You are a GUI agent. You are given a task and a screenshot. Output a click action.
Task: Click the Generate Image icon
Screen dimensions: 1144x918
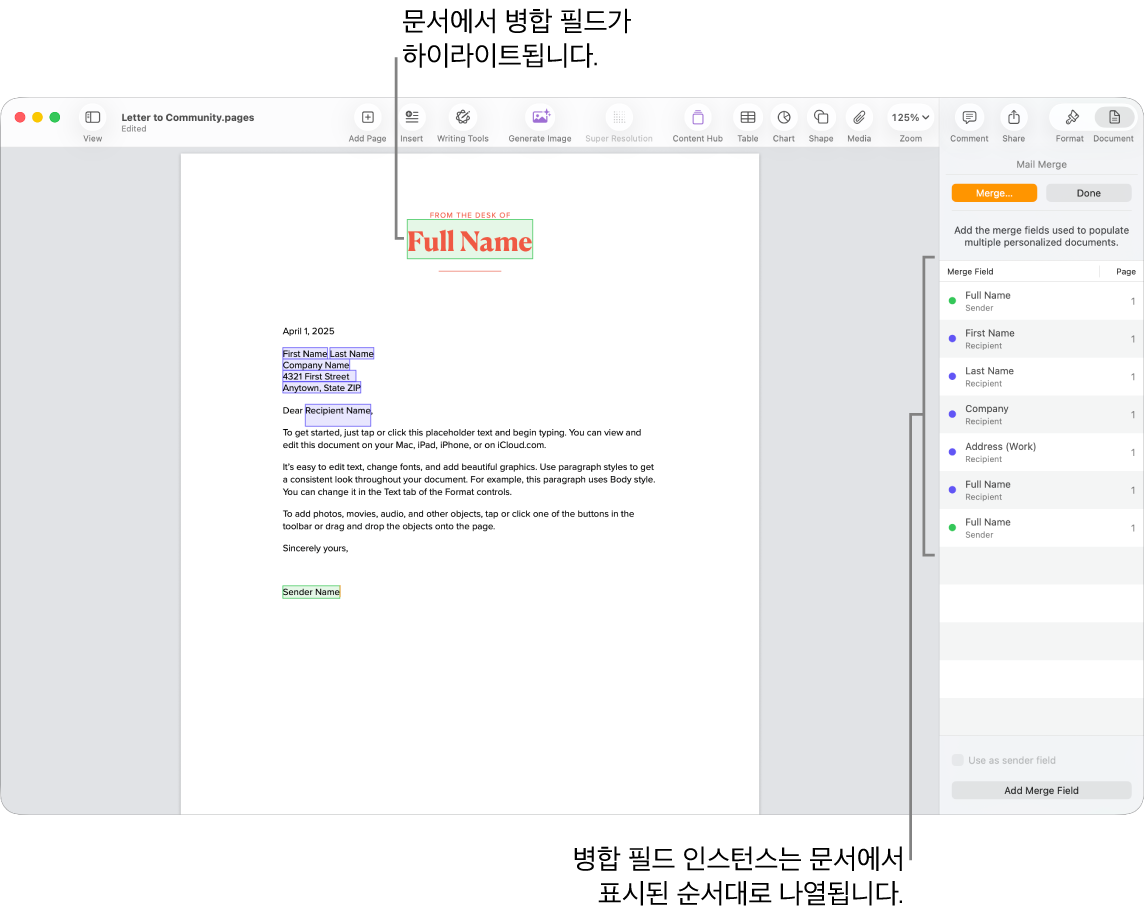point(540,117)
